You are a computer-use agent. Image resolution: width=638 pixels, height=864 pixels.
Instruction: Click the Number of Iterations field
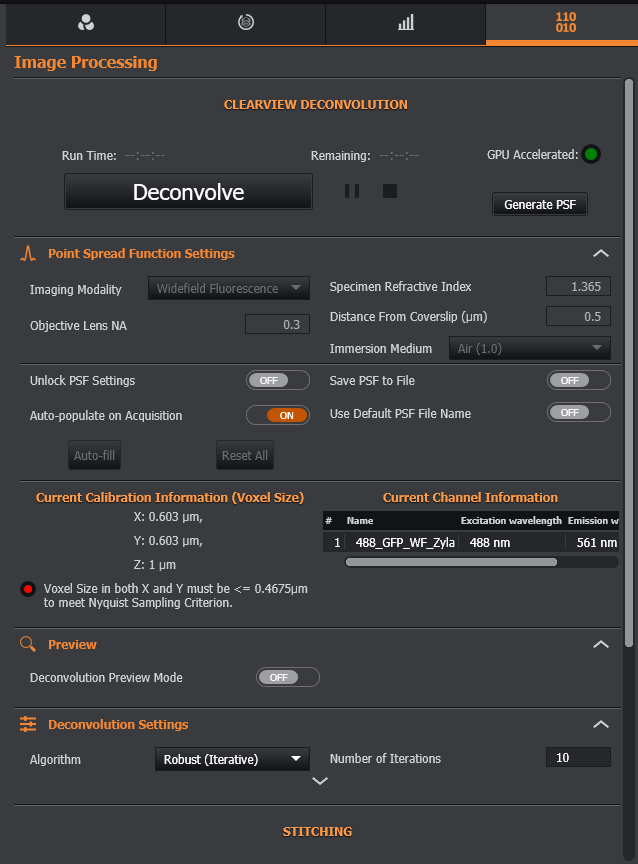pyautogui.click(x=578, y=758)
